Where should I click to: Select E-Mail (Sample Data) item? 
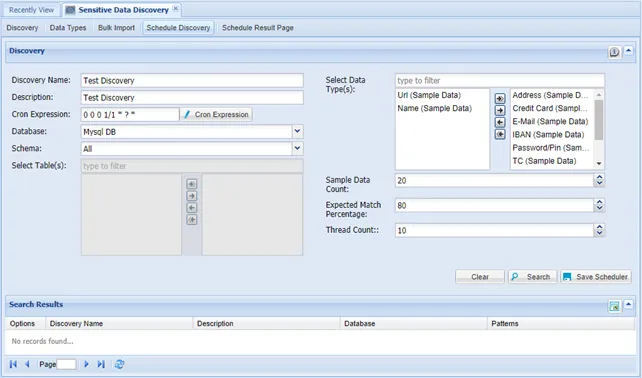[550, 121]
